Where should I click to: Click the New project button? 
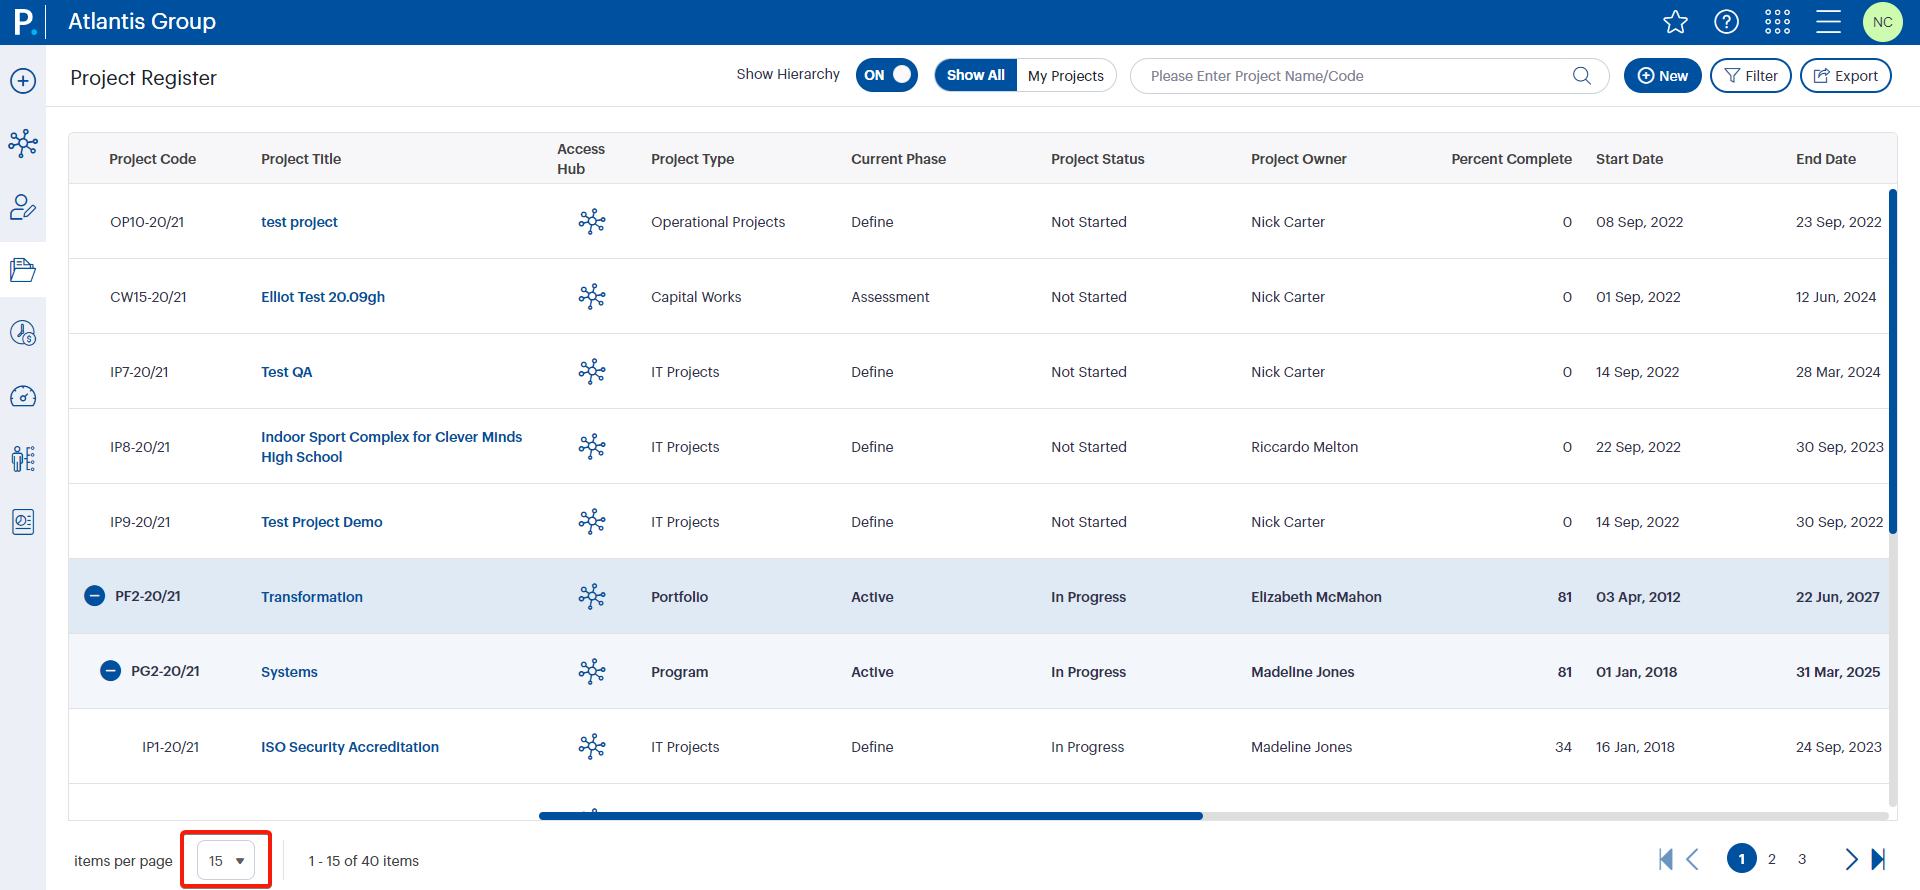point(1663,76)
